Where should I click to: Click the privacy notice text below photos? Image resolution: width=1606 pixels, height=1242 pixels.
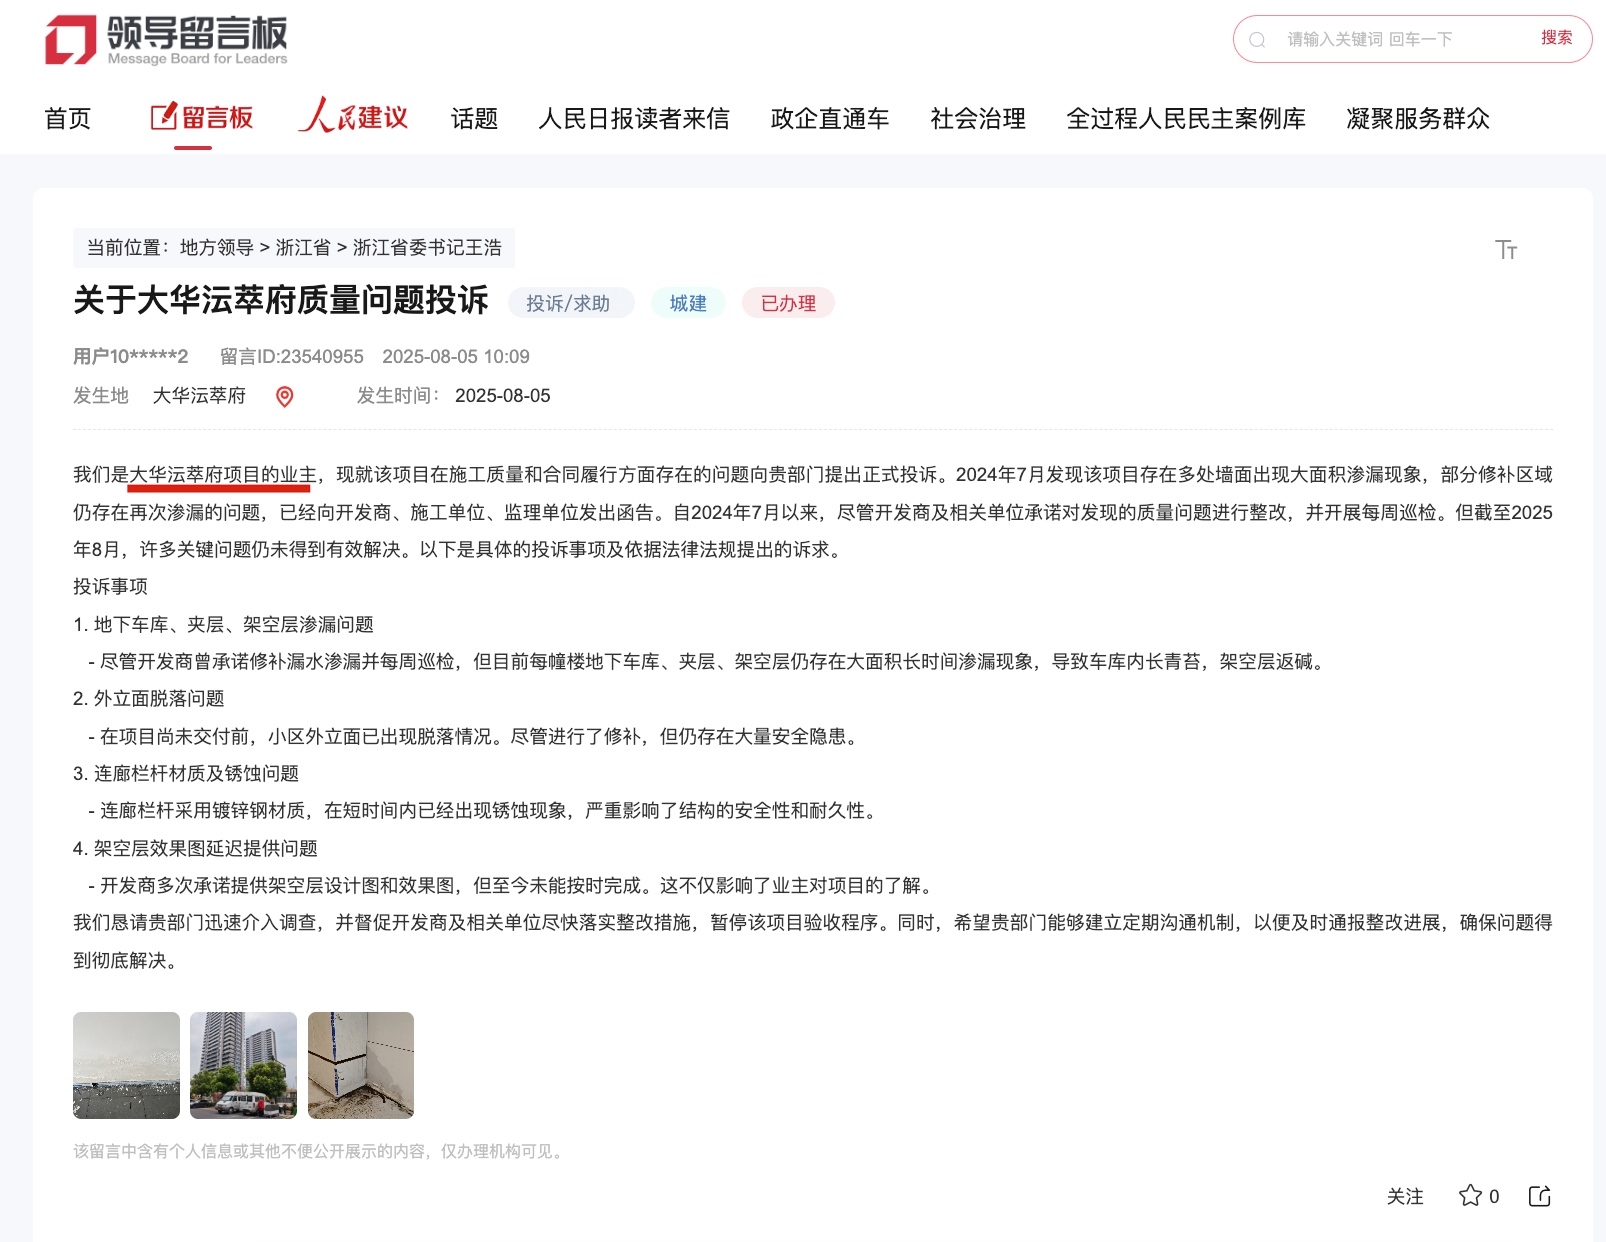pos(321,1152)
